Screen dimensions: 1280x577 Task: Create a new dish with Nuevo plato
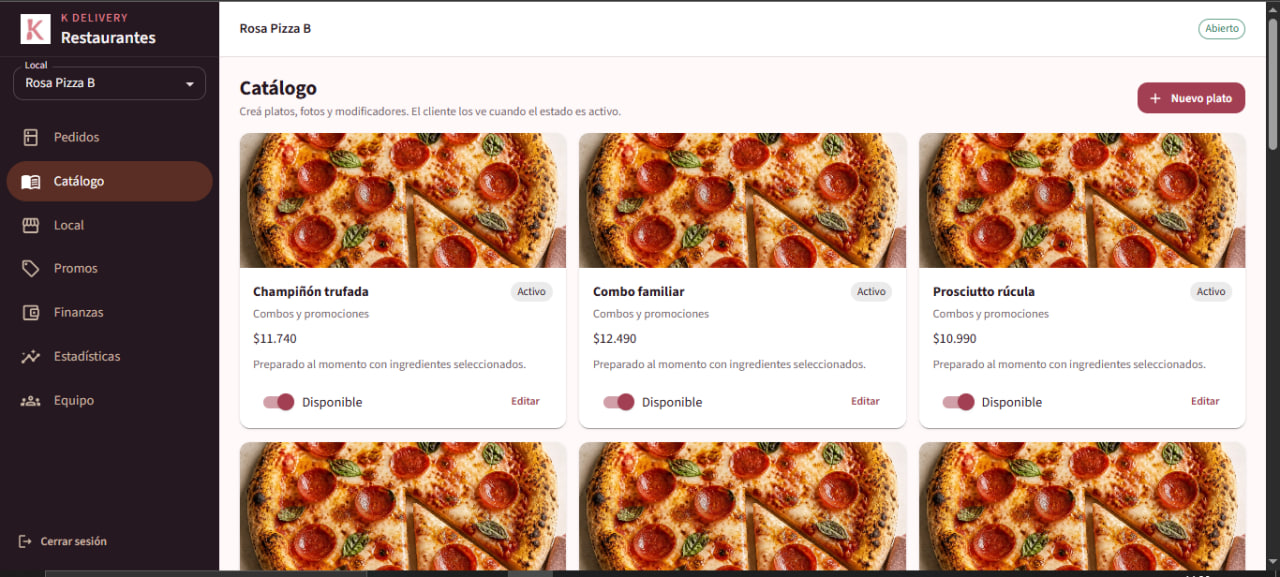click(x=1191, y=98)
